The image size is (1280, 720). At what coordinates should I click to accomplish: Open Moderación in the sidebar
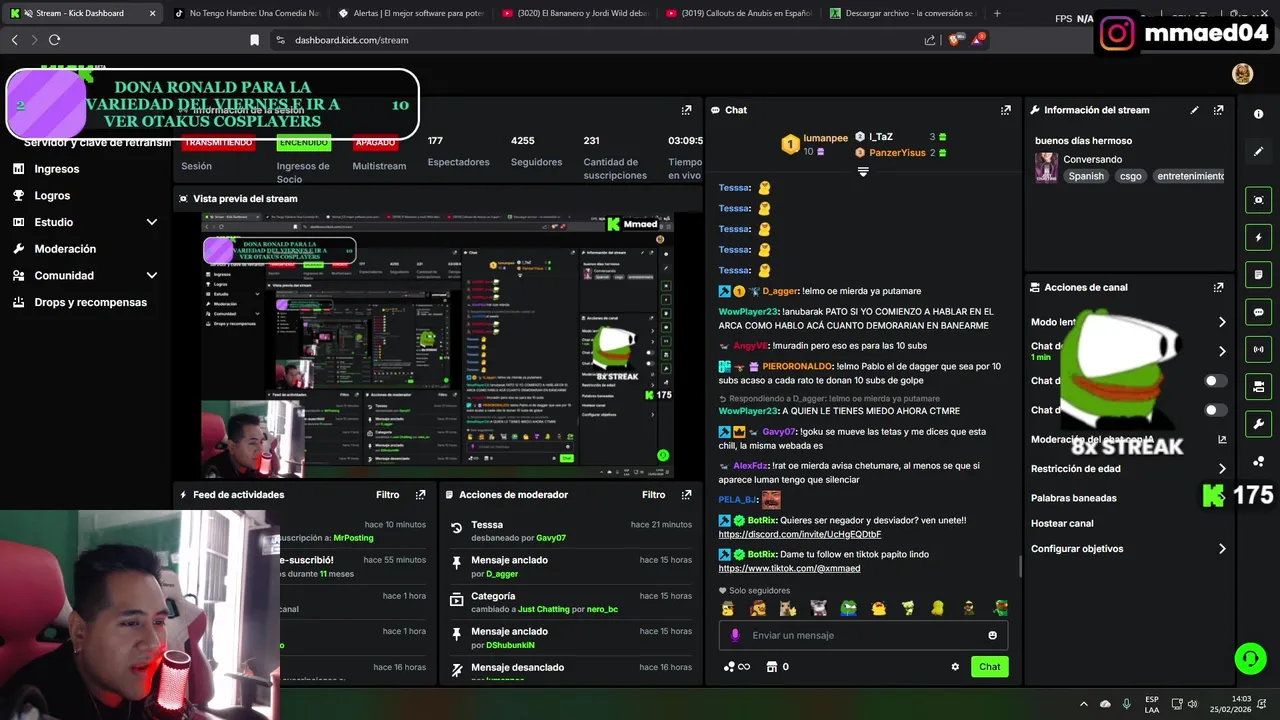[65, 249]
